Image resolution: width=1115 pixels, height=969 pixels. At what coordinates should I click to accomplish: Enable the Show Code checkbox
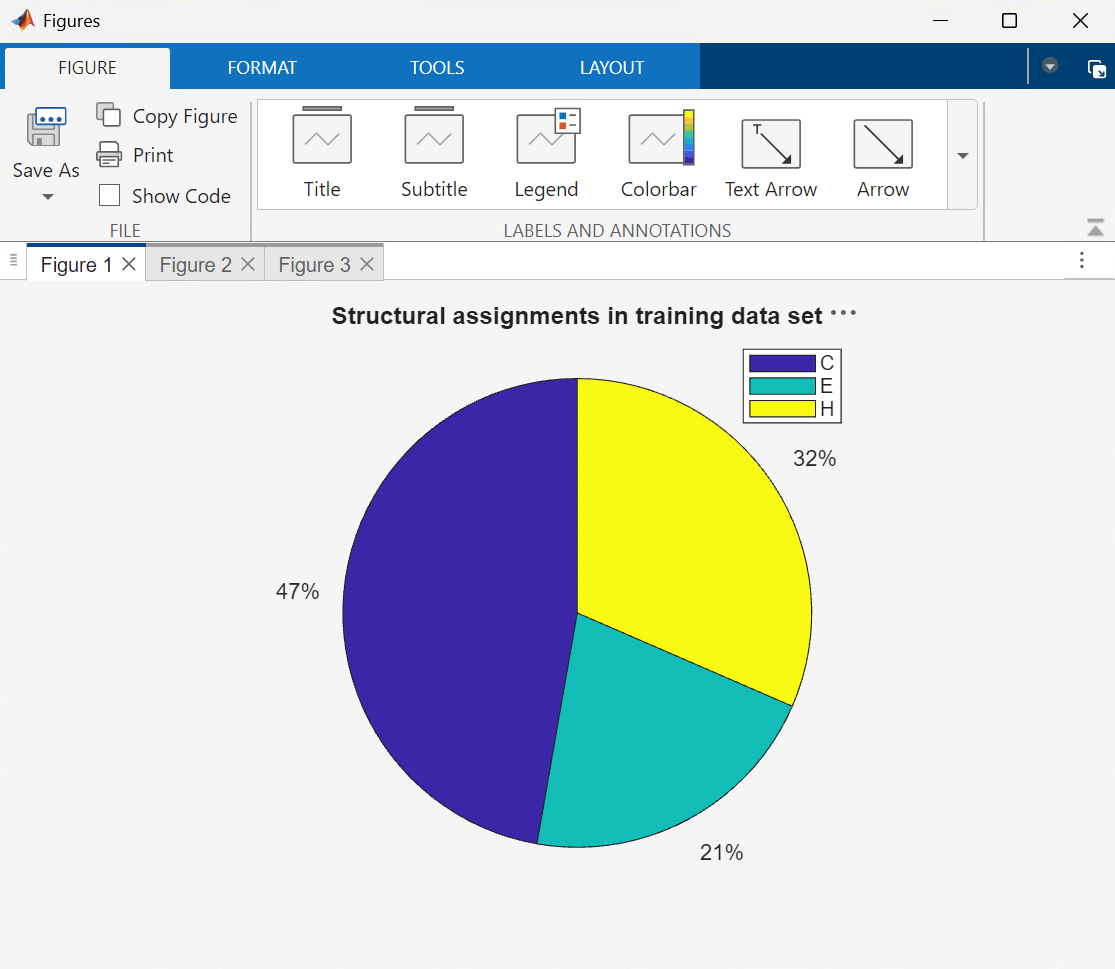pos(110,196)
